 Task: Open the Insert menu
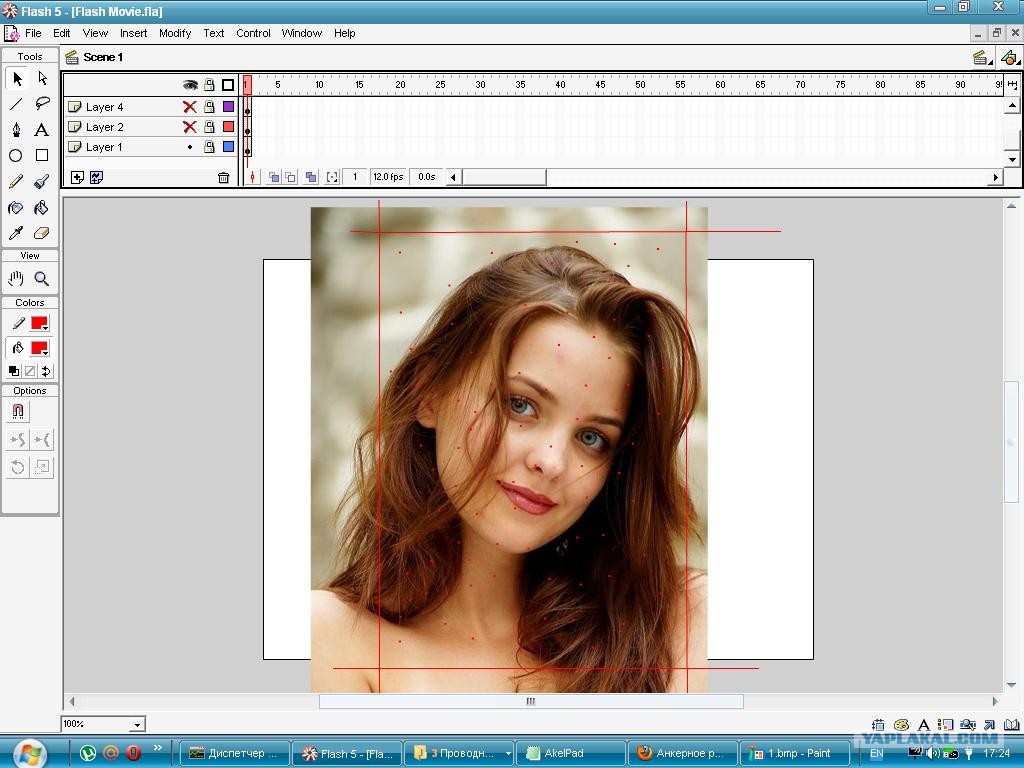133,33
